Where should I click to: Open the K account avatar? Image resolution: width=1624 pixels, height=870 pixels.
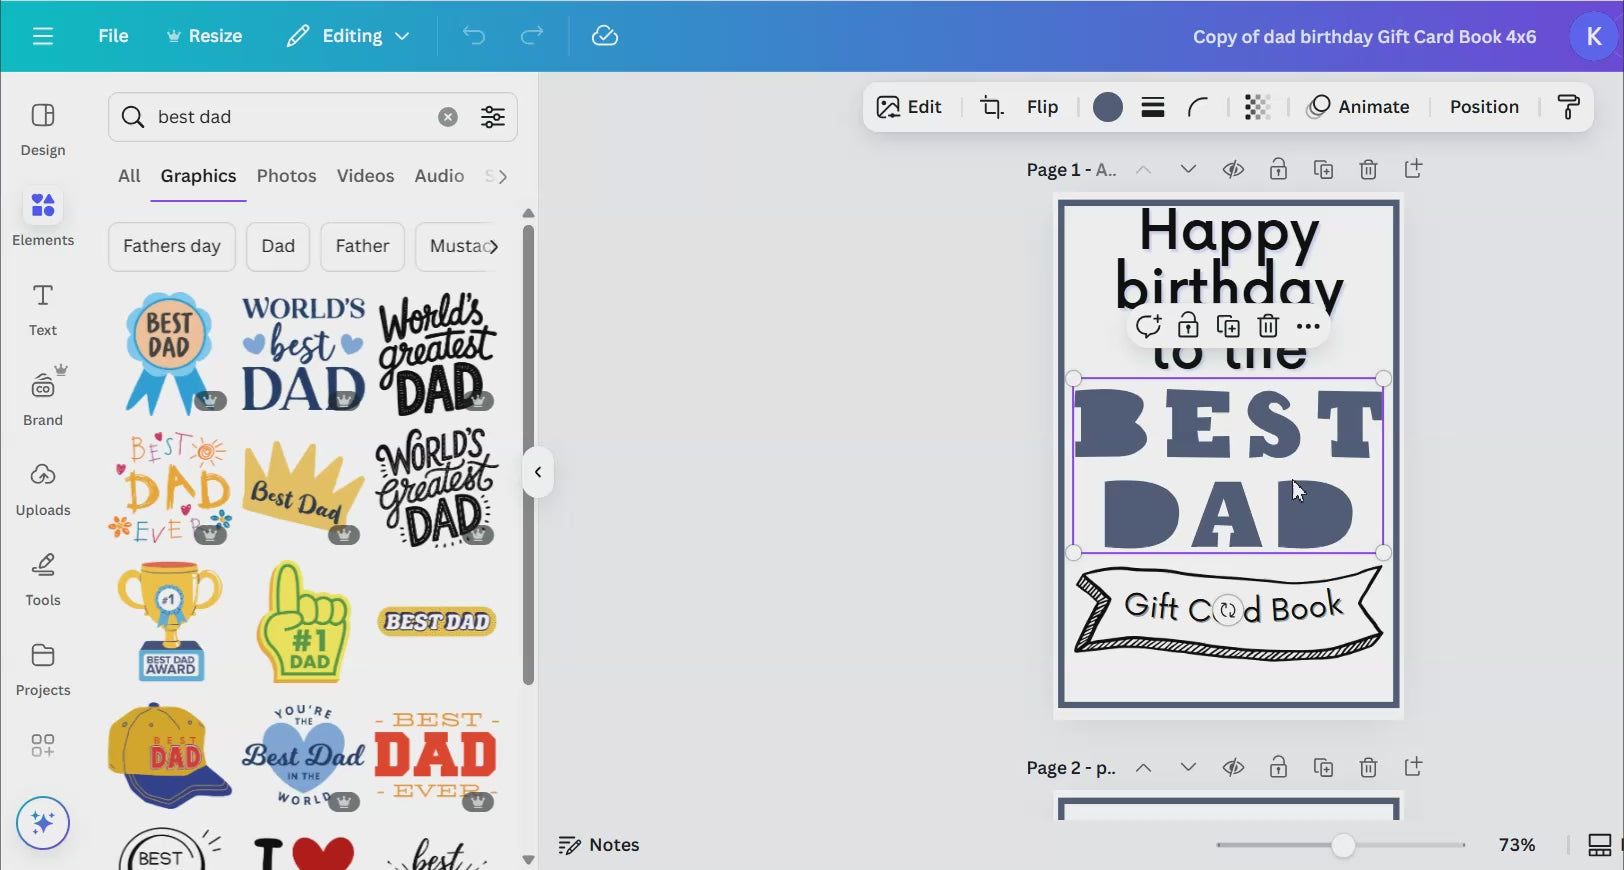pyautogui.click(x=1594, y=36)
